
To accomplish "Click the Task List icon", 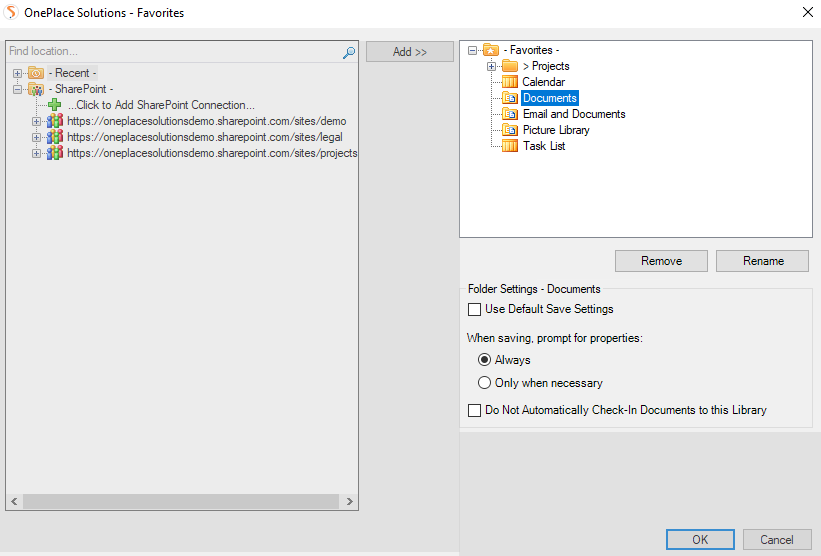I will 510,146.
